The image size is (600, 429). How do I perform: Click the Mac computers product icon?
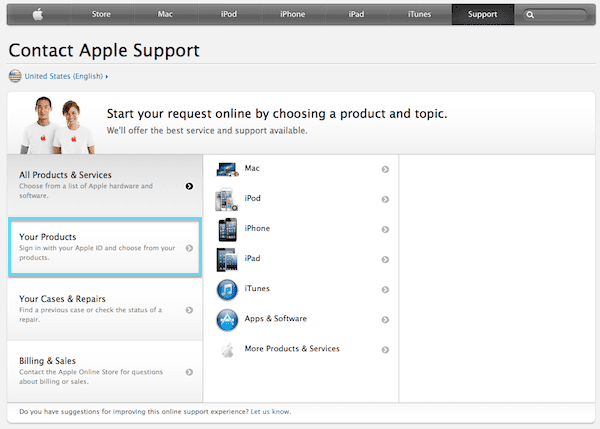[x=228, y=169]
